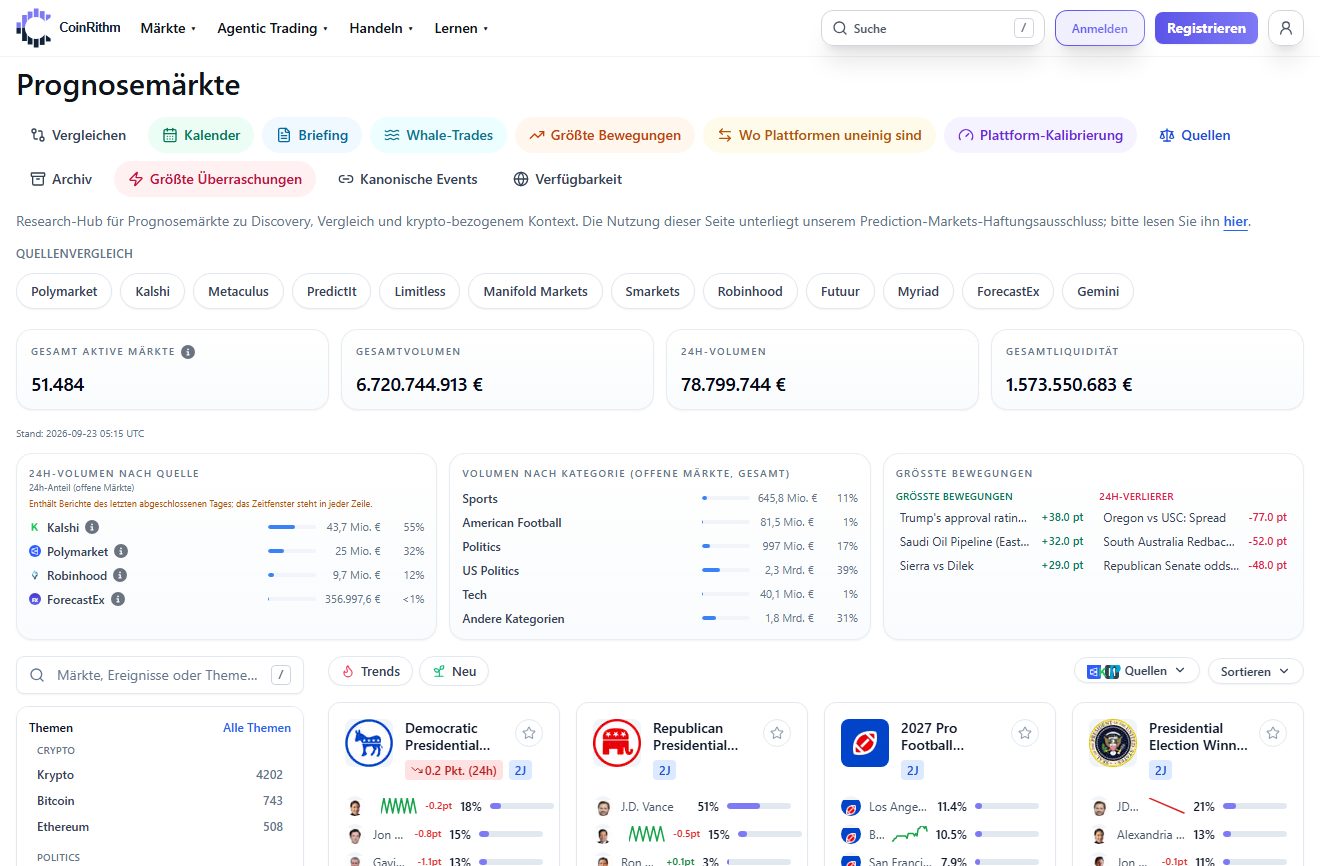Click the Registrieren button
Viewport: 1320px width, 866px height.
(1206, 28)
